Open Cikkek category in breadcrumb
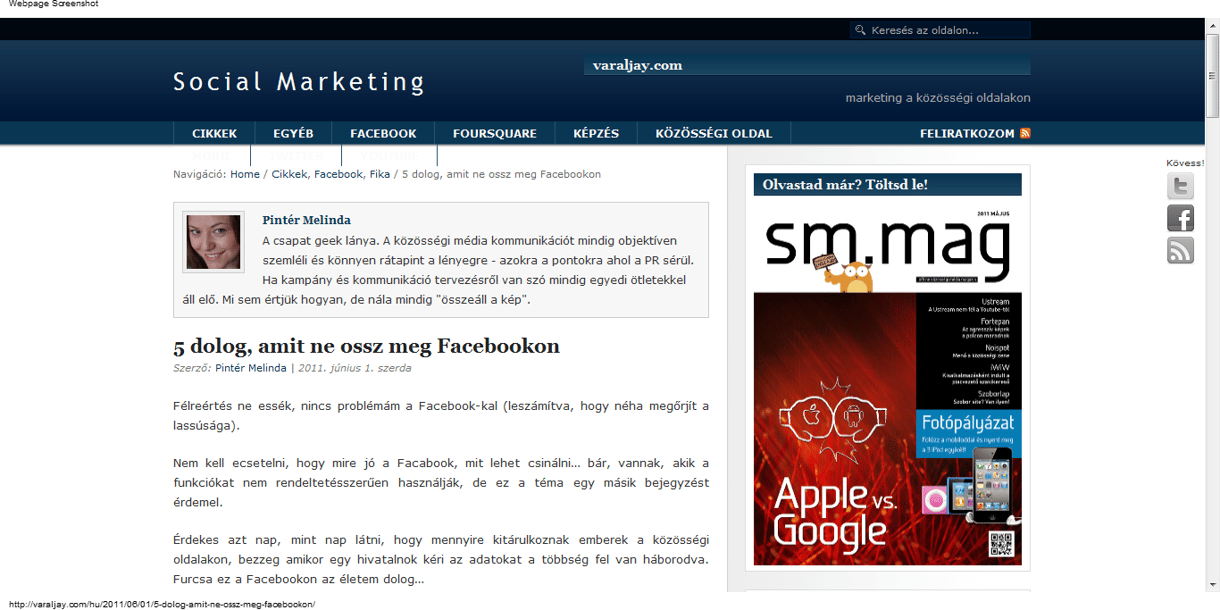 point(289,174)
